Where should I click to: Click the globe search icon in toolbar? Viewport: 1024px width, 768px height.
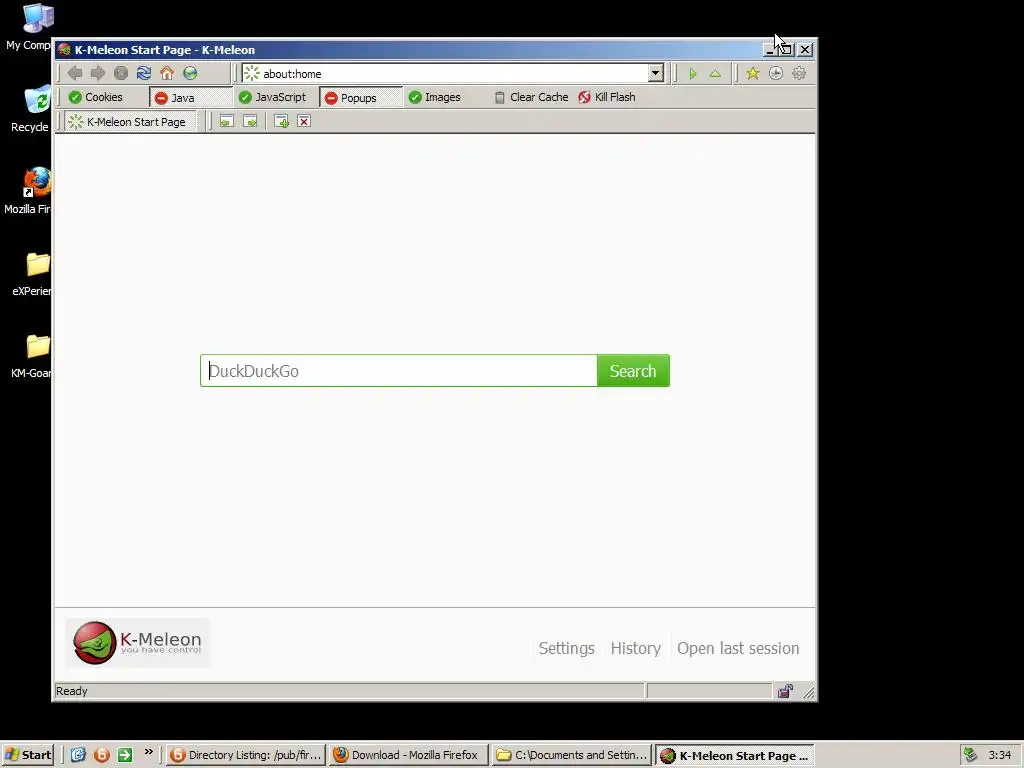point(190,73)
